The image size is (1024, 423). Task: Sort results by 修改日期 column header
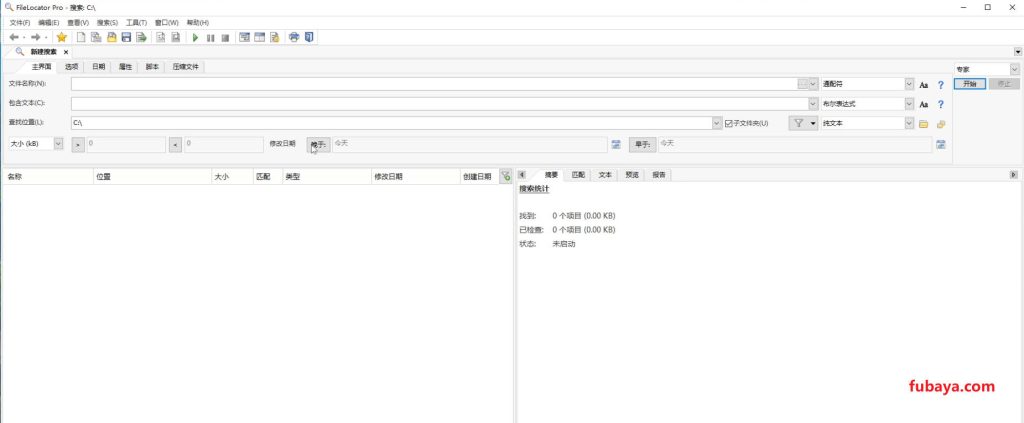pyautogui.click(x=415, y=176)
